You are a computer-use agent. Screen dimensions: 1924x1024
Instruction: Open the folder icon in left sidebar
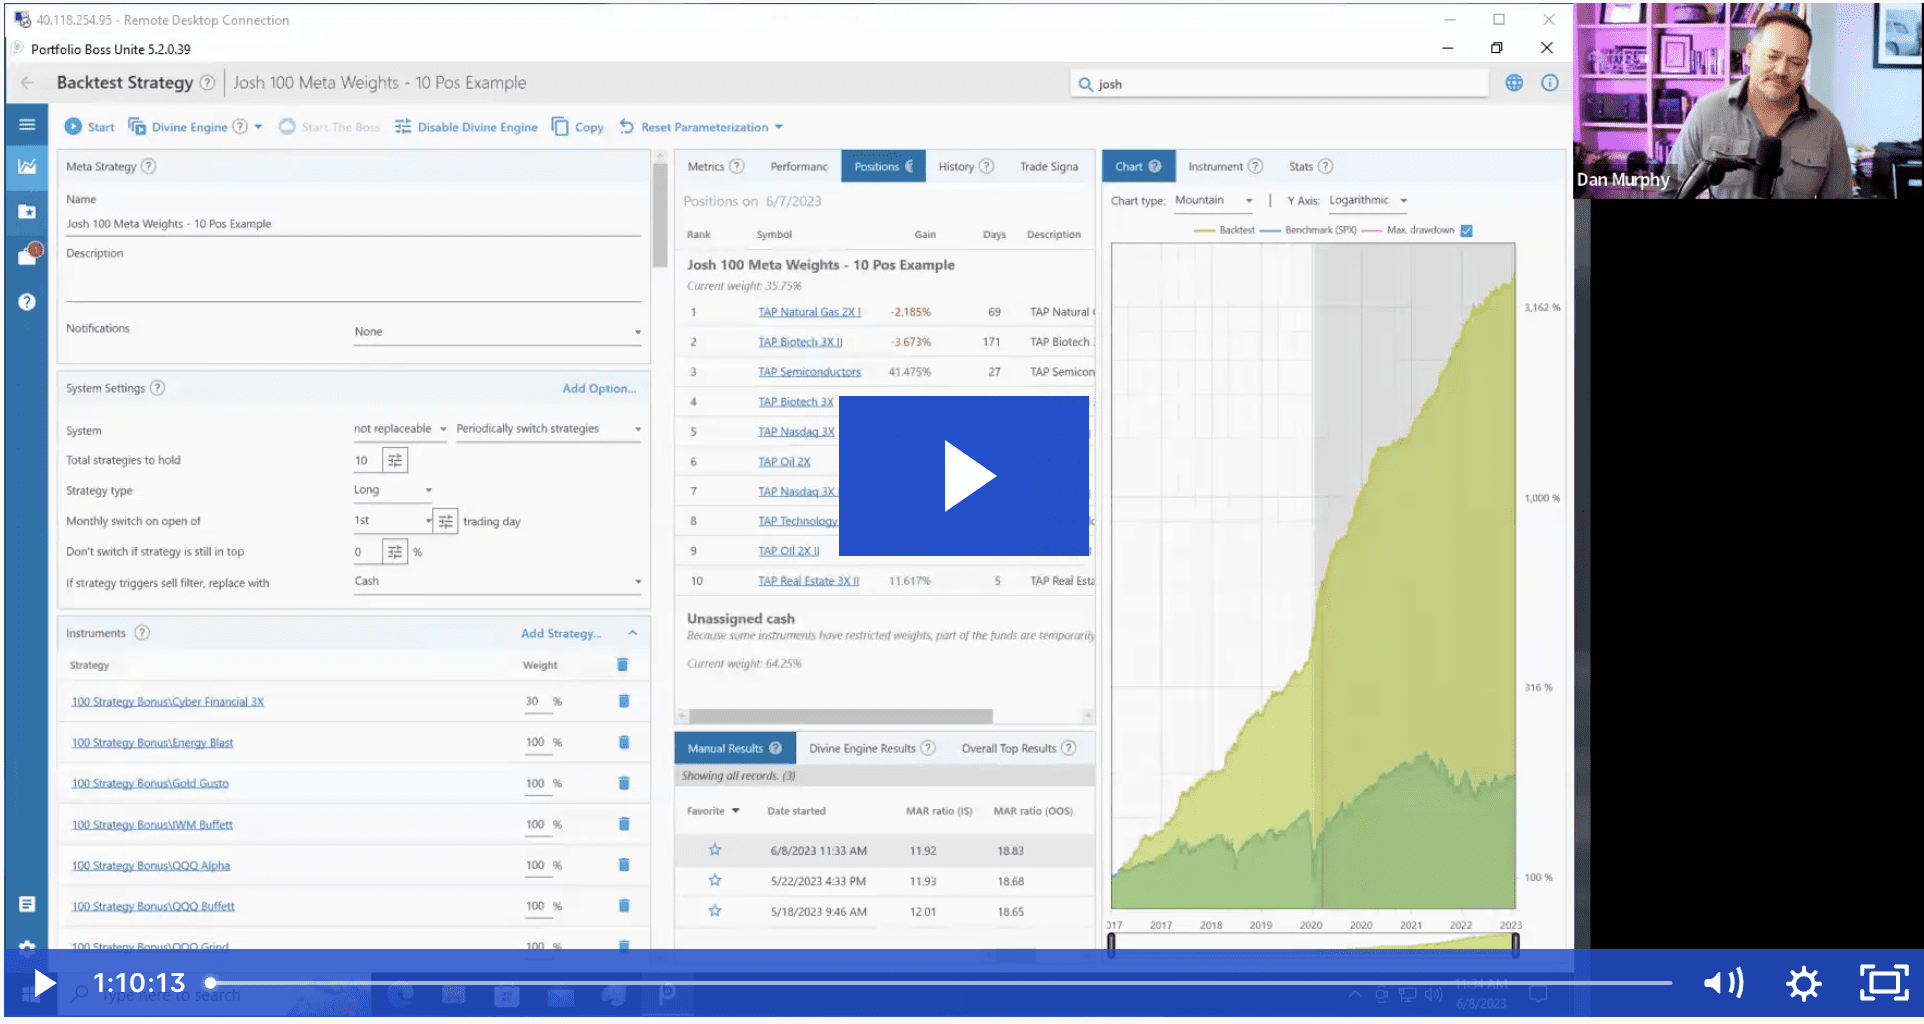[x=27, y=211]
